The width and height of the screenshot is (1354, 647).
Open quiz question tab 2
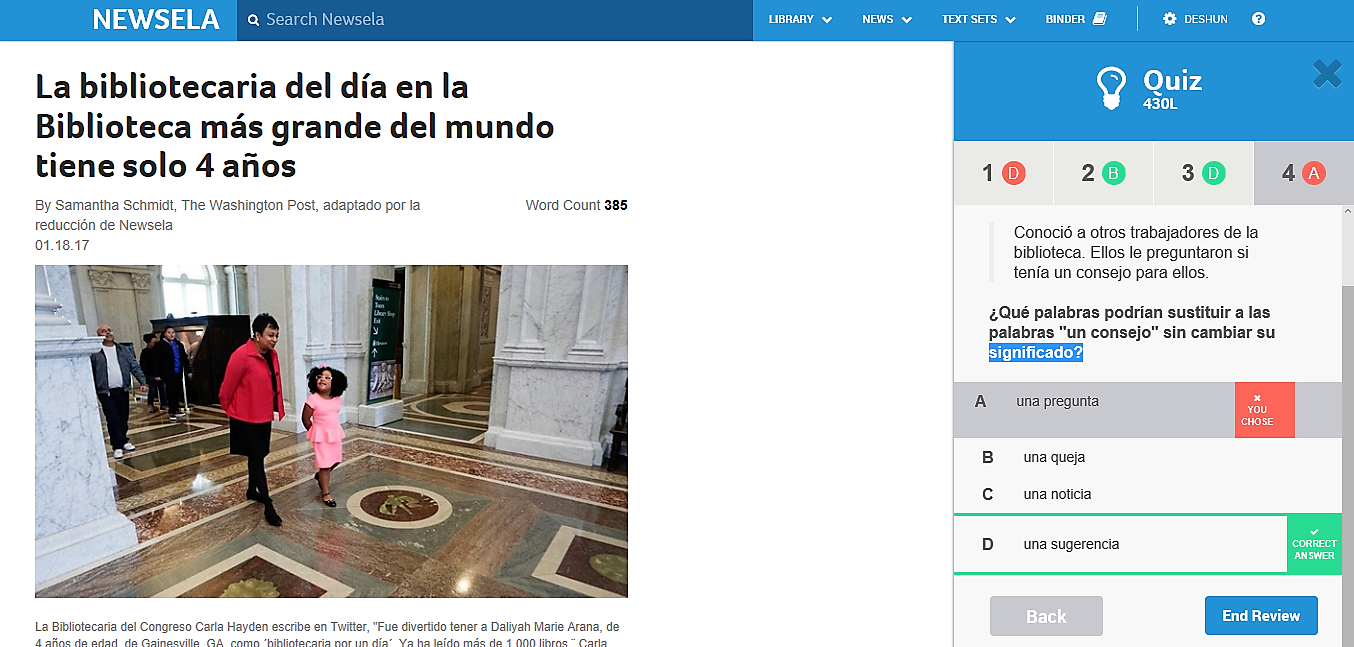point(1103,172)
